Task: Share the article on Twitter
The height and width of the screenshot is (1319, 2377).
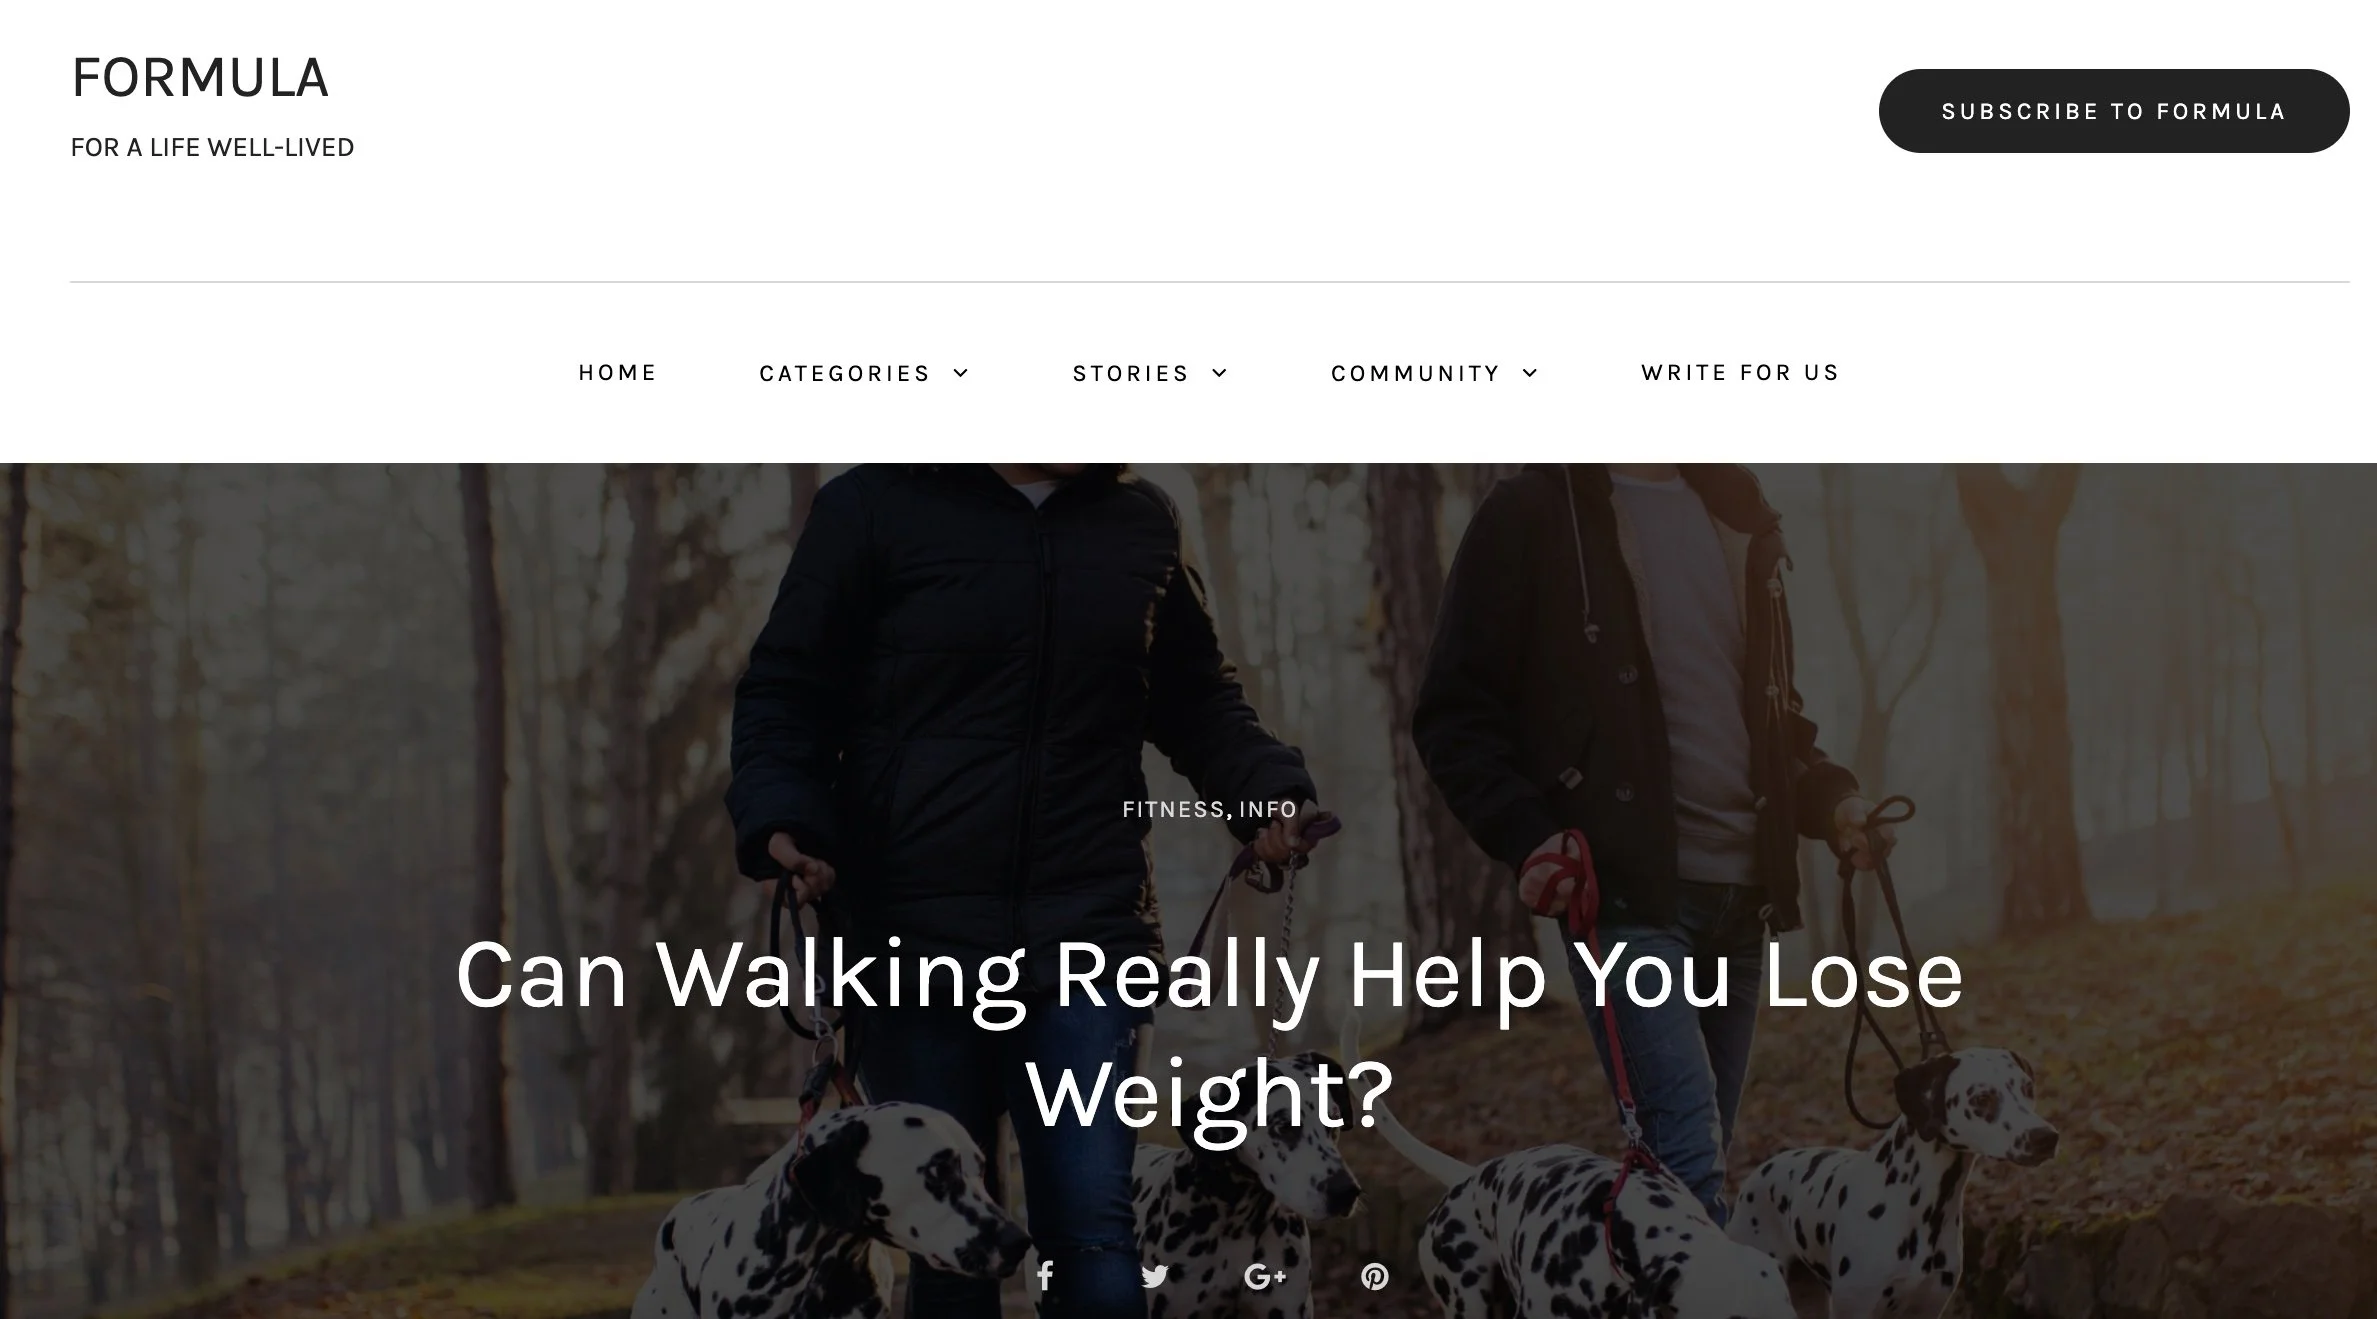Action: 1155,1277
